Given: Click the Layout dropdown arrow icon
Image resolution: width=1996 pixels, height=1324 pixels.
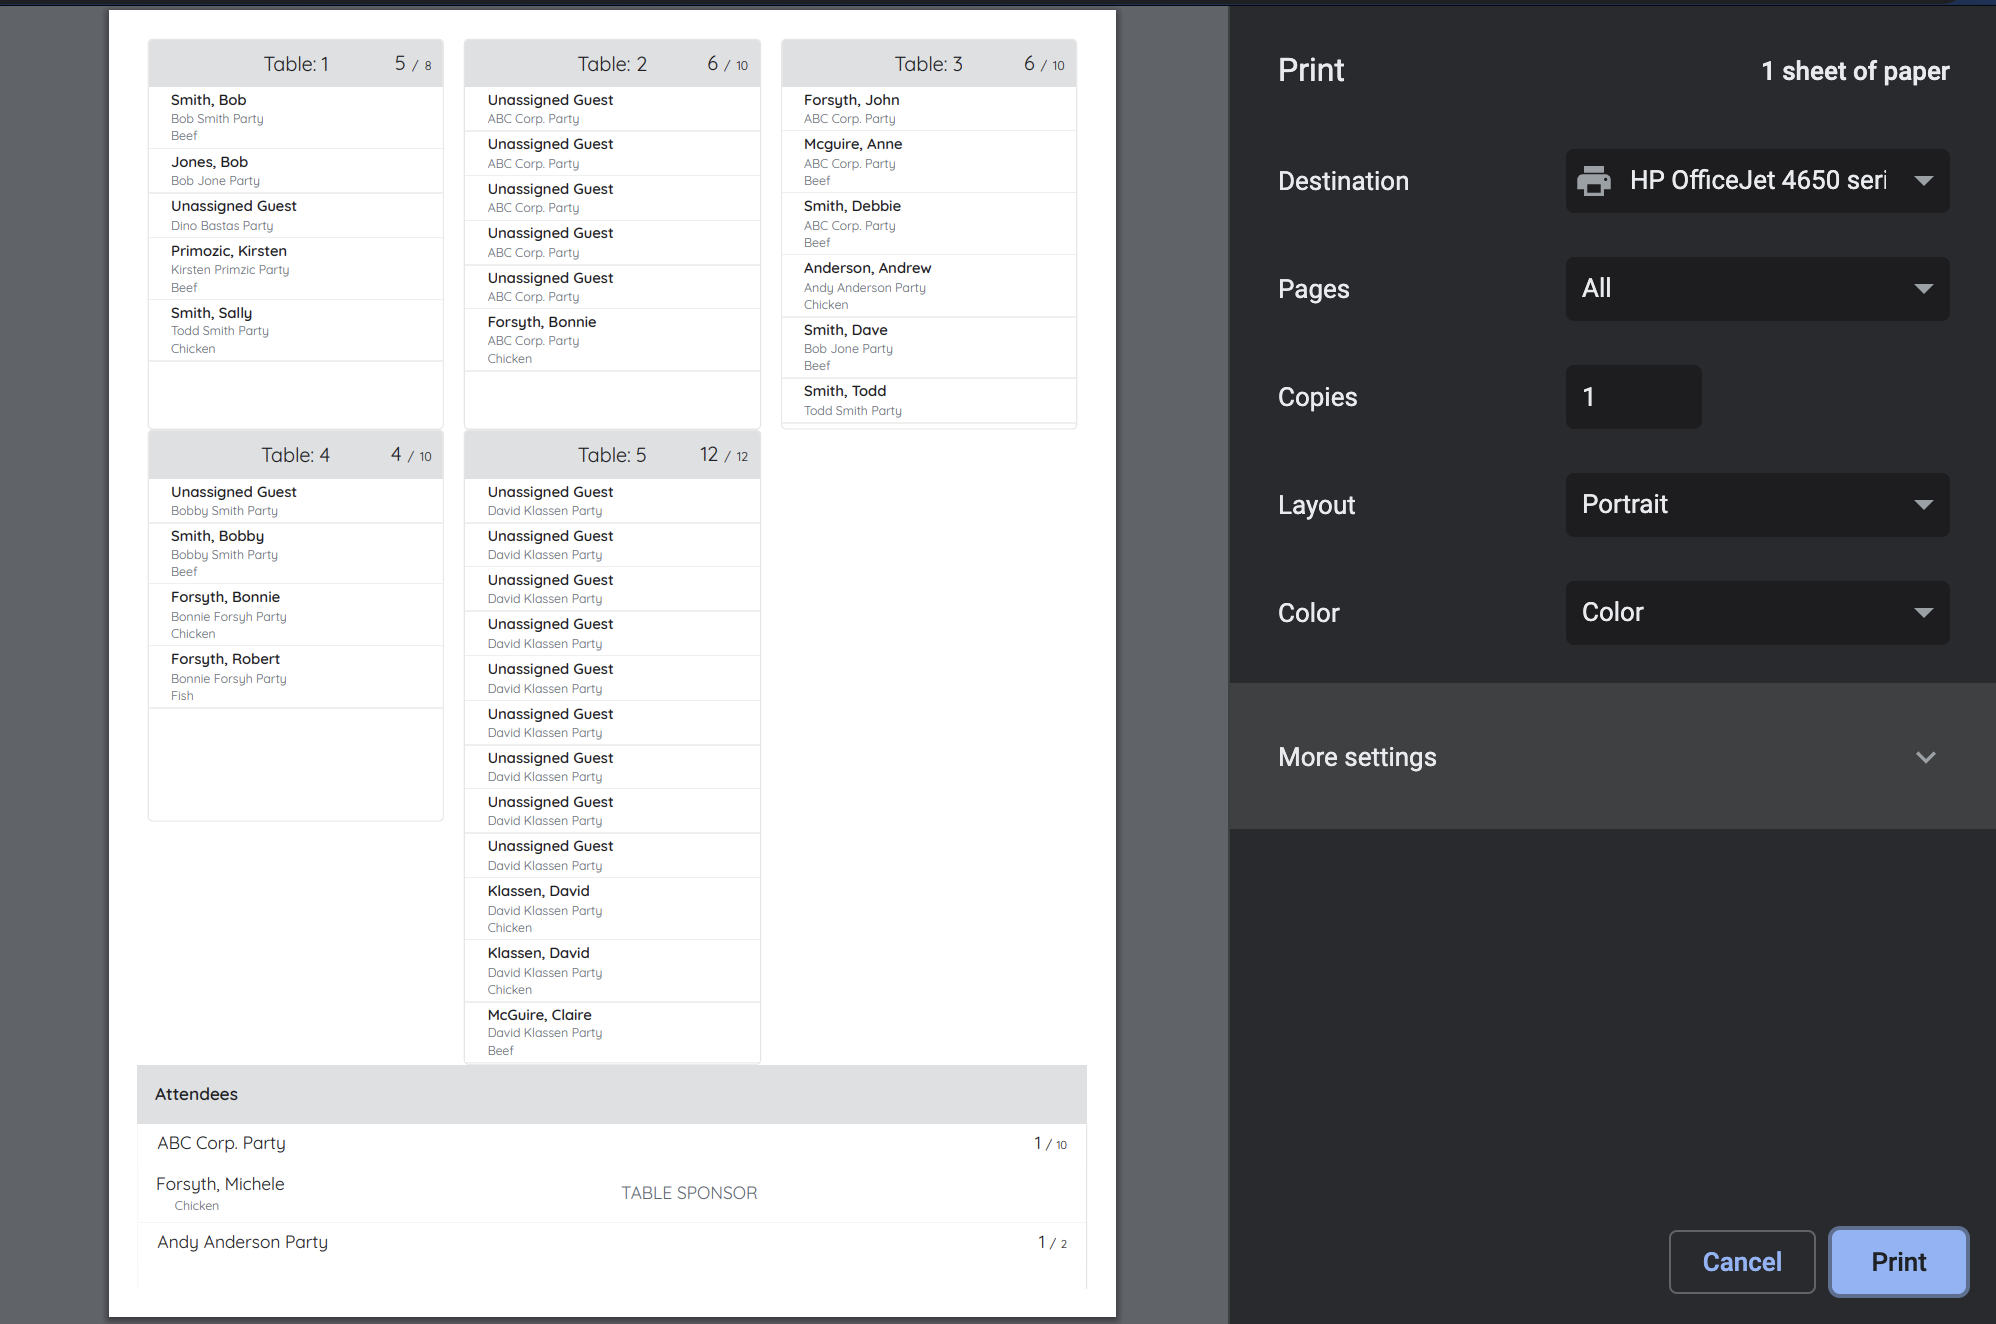Looking at the screenshot, I should 1923,505.
